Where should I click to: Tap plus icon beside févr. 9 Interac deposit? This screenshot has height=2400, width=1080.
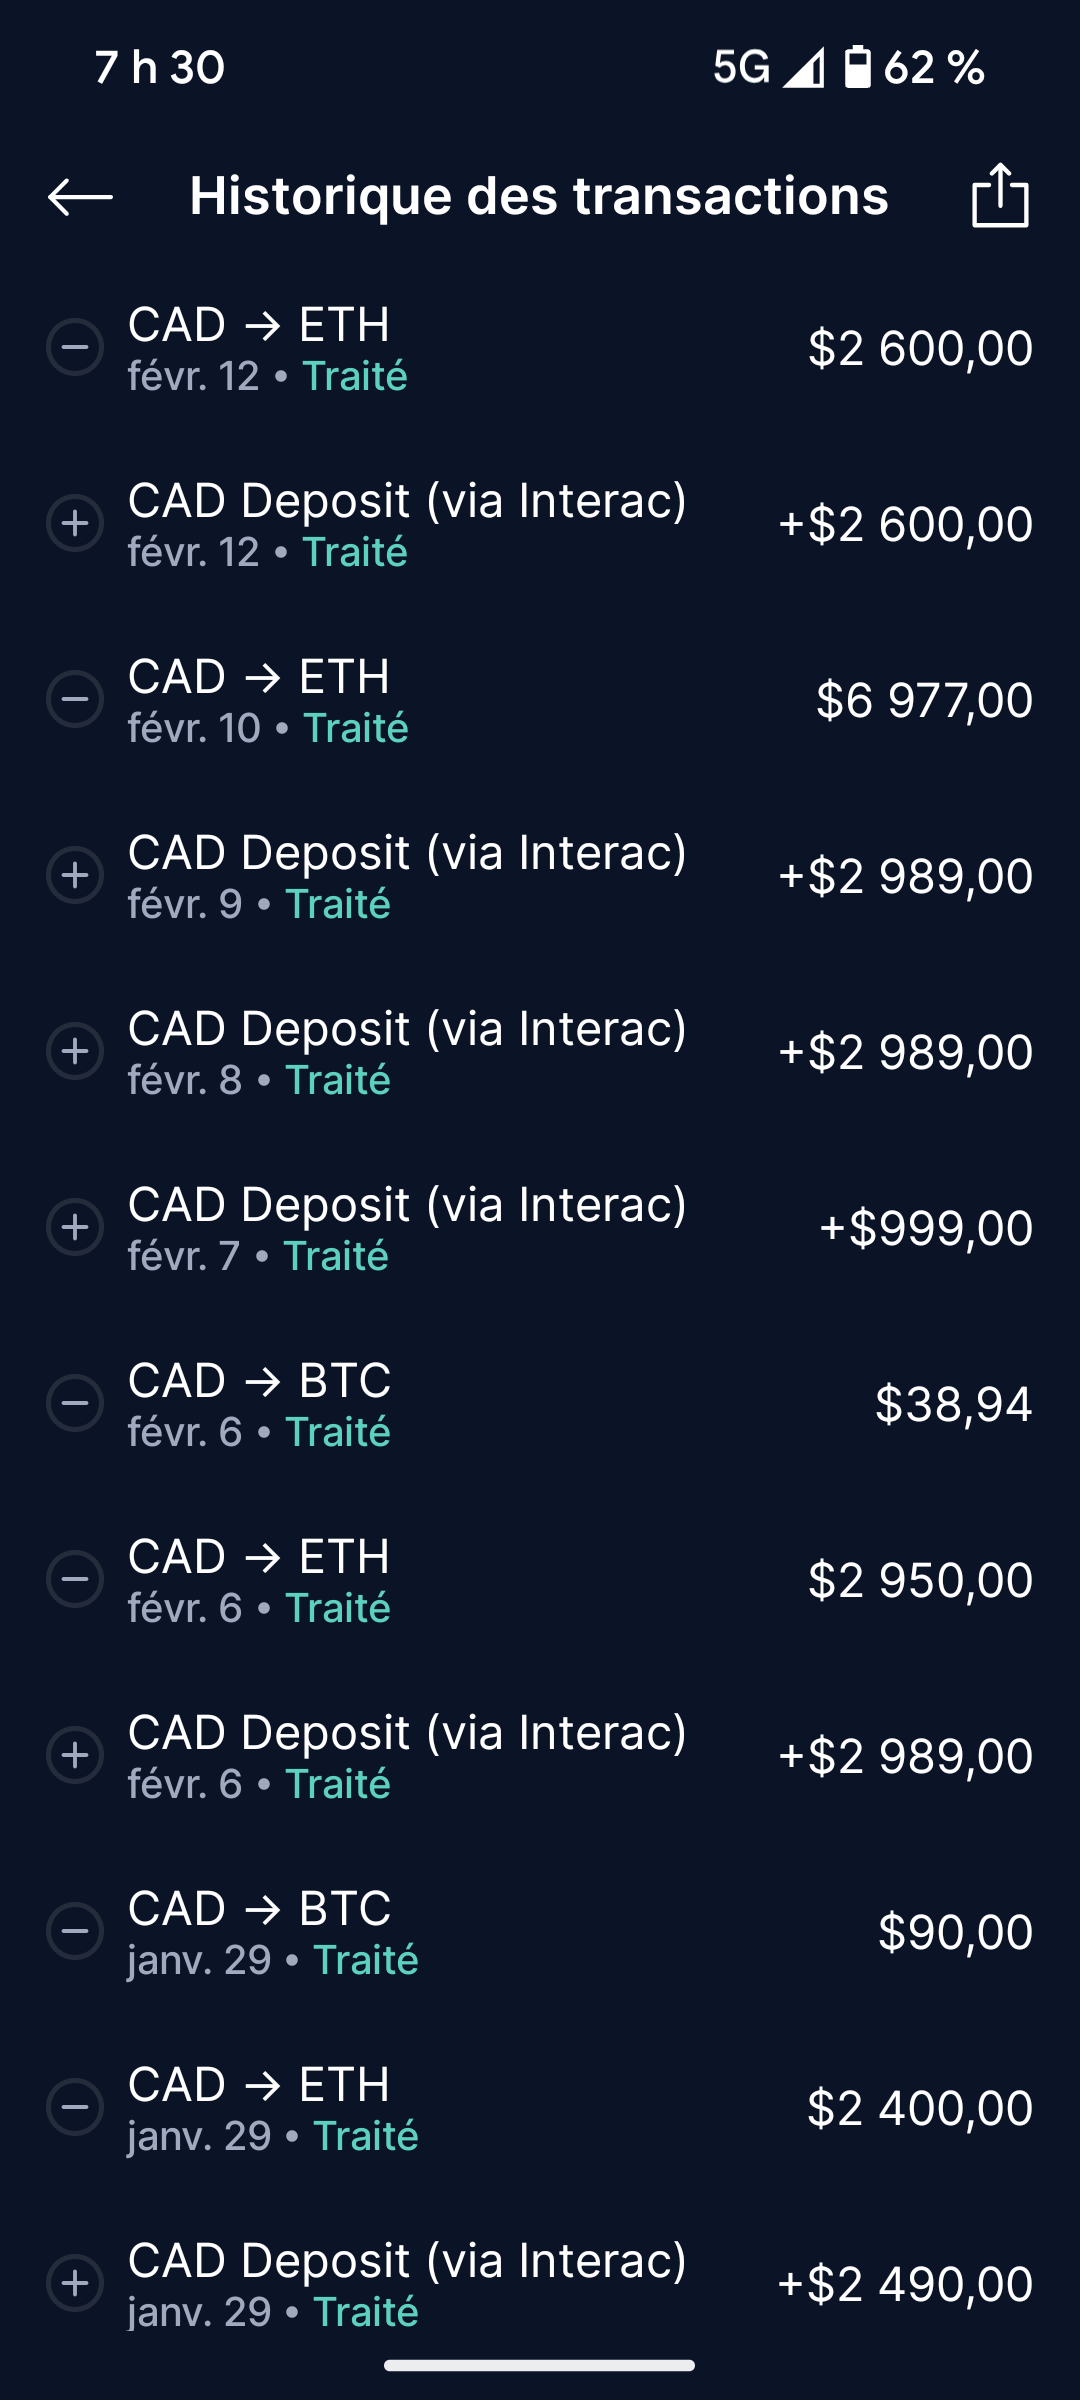tap(75, 876)
